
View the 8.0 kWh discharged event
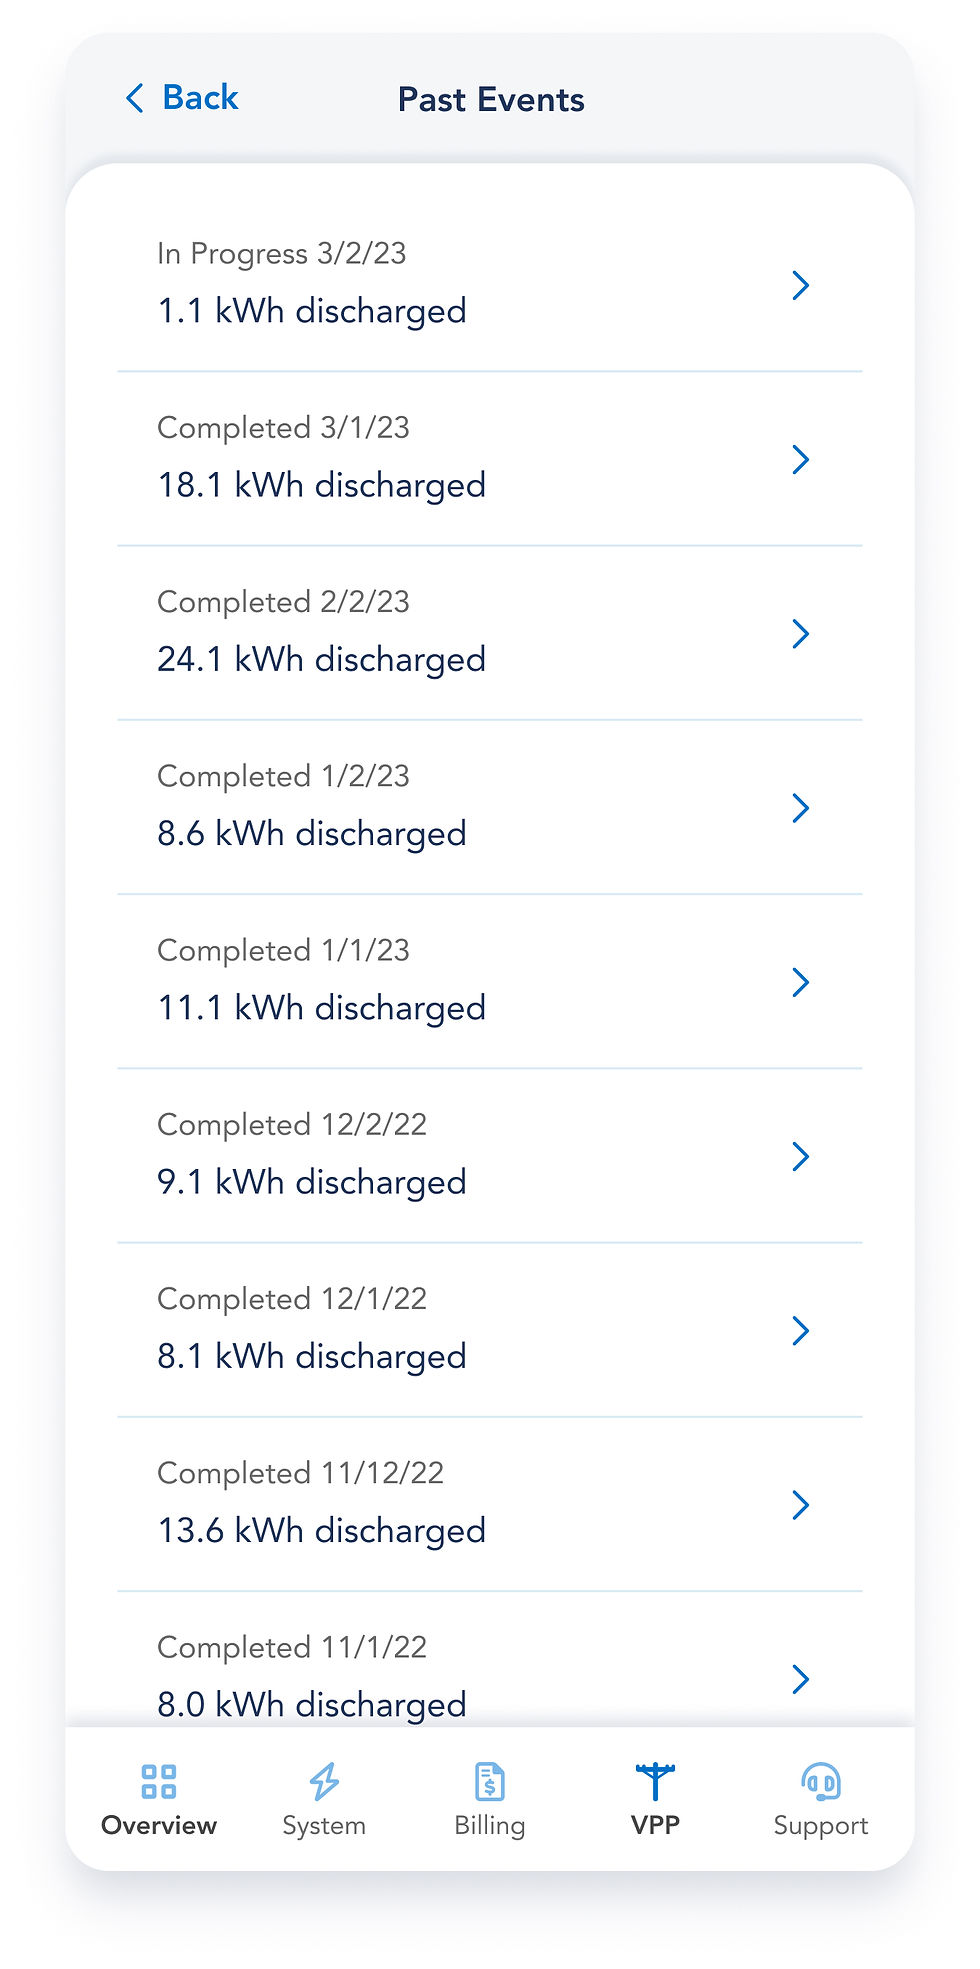tap(312, 1703)
